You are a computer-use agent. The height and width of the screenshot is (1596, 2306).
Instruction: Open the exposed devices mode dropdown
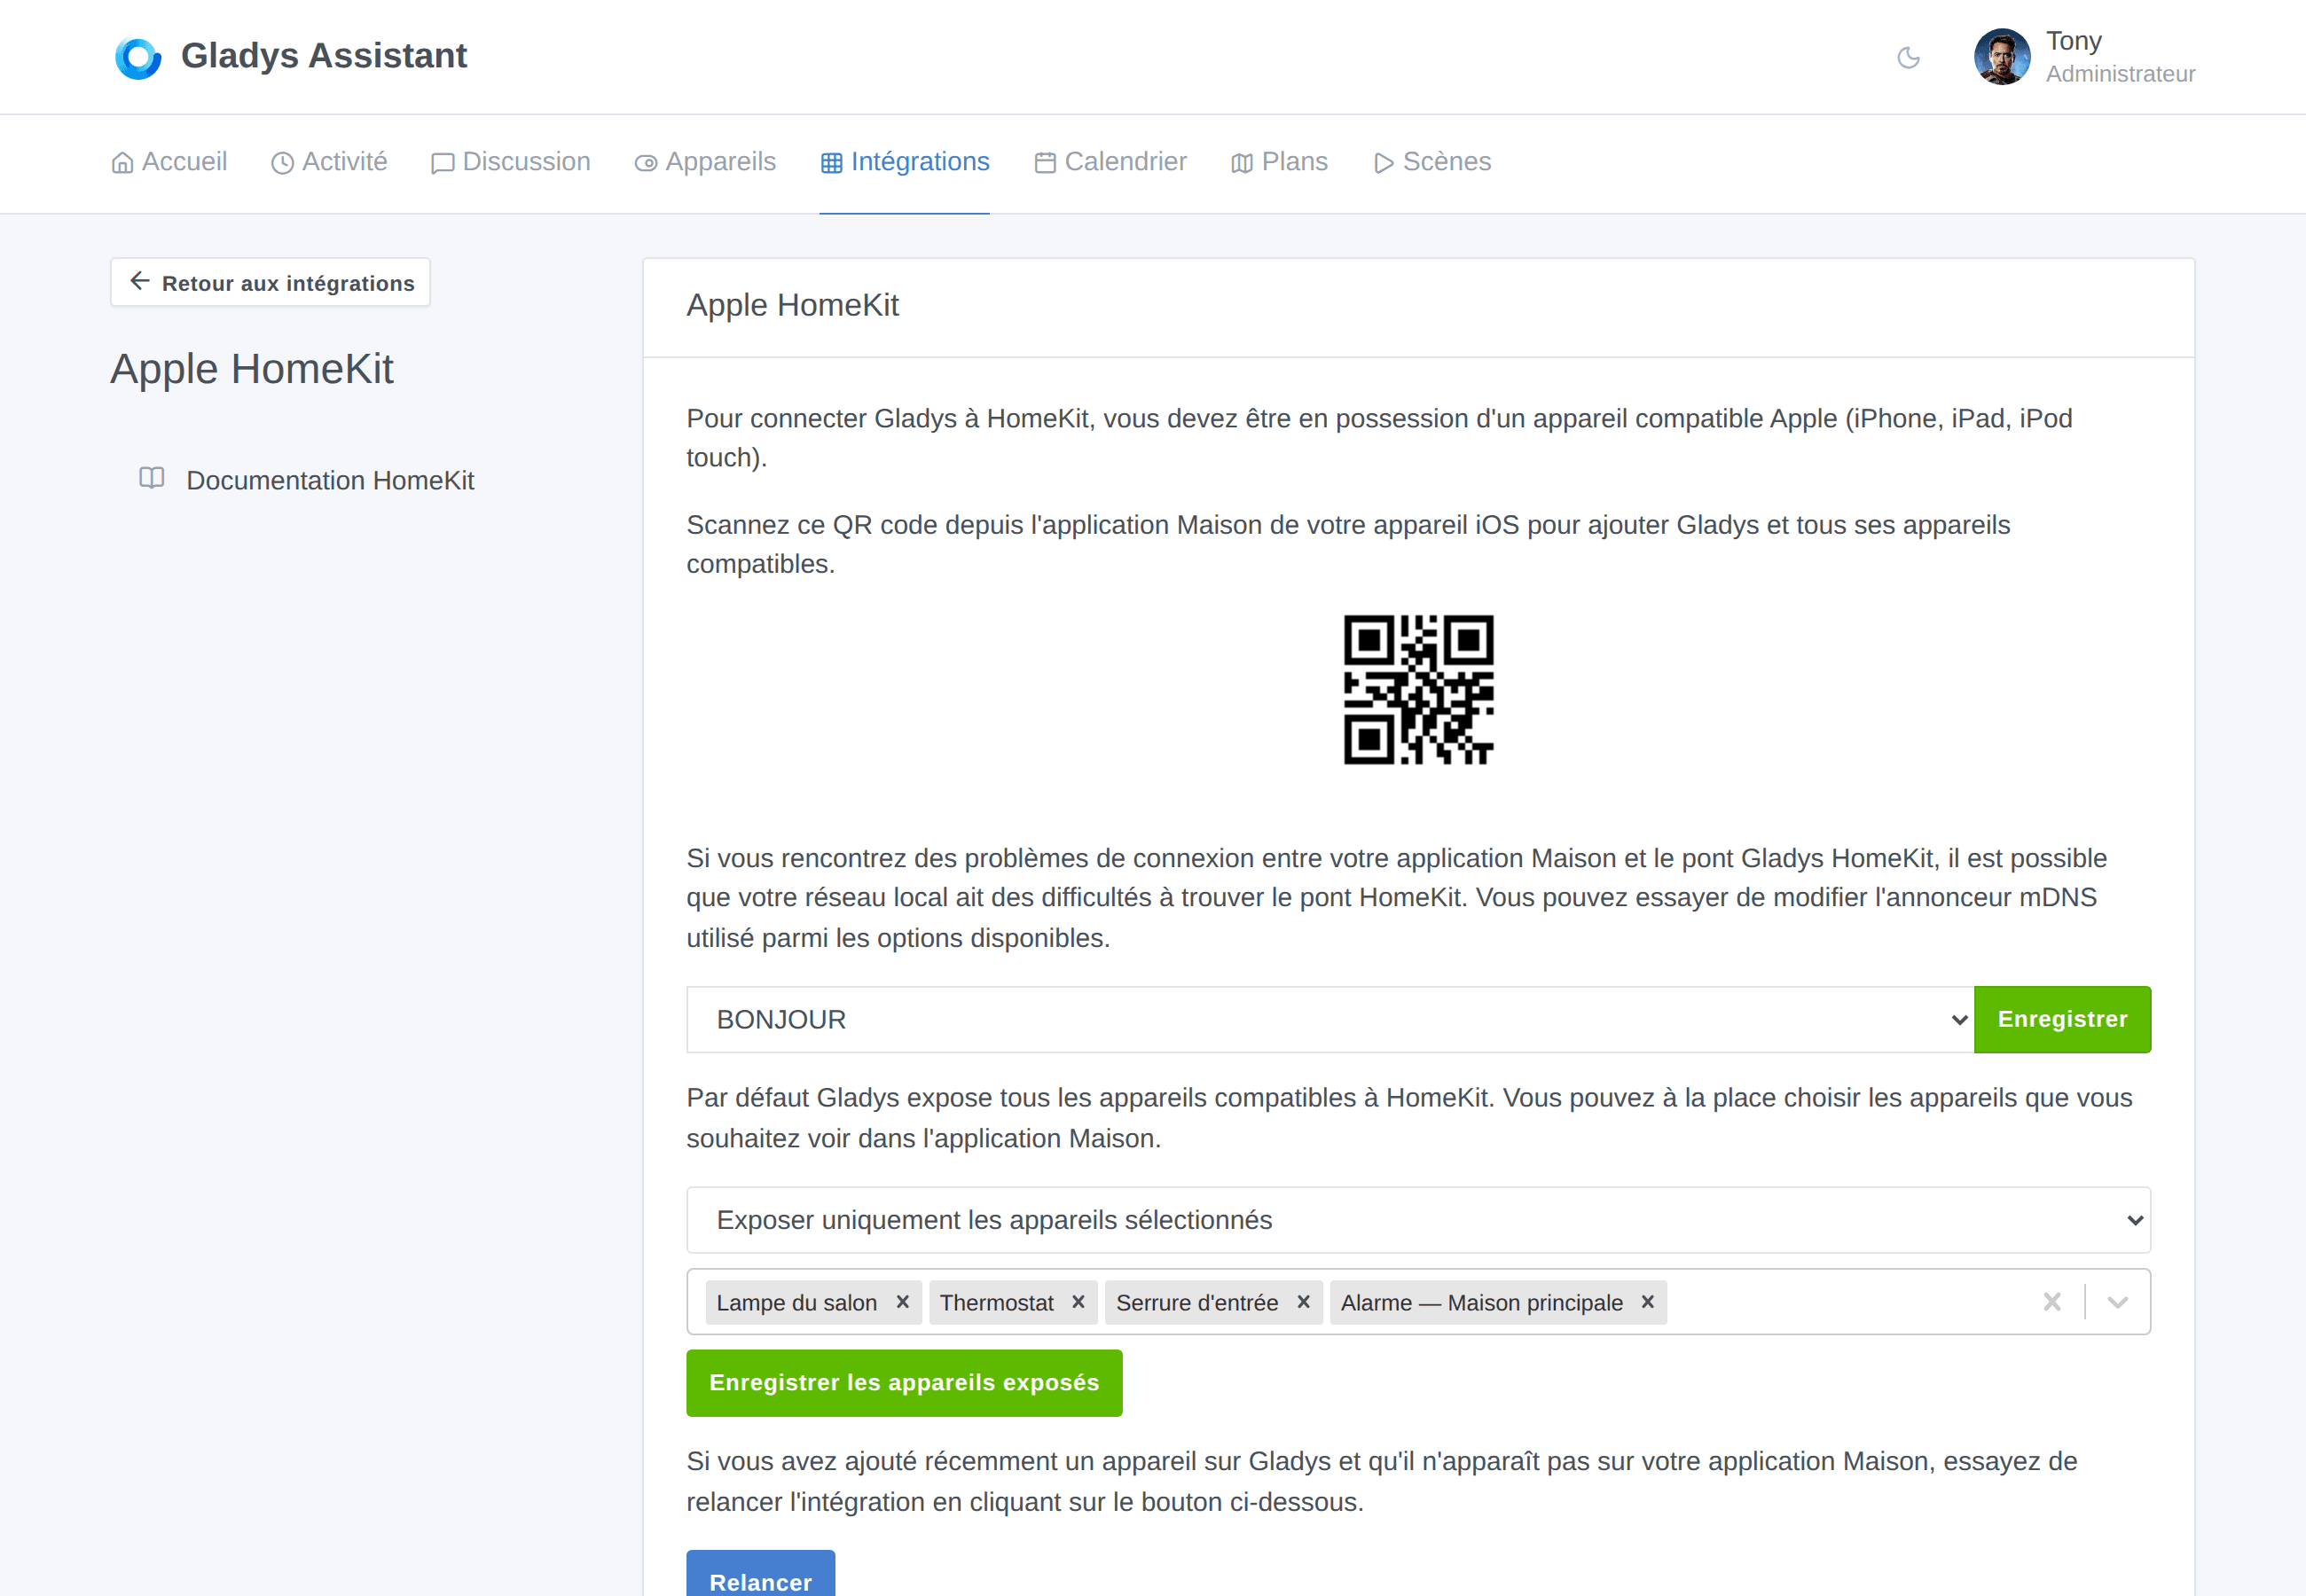click(x=1418, y=1220)
